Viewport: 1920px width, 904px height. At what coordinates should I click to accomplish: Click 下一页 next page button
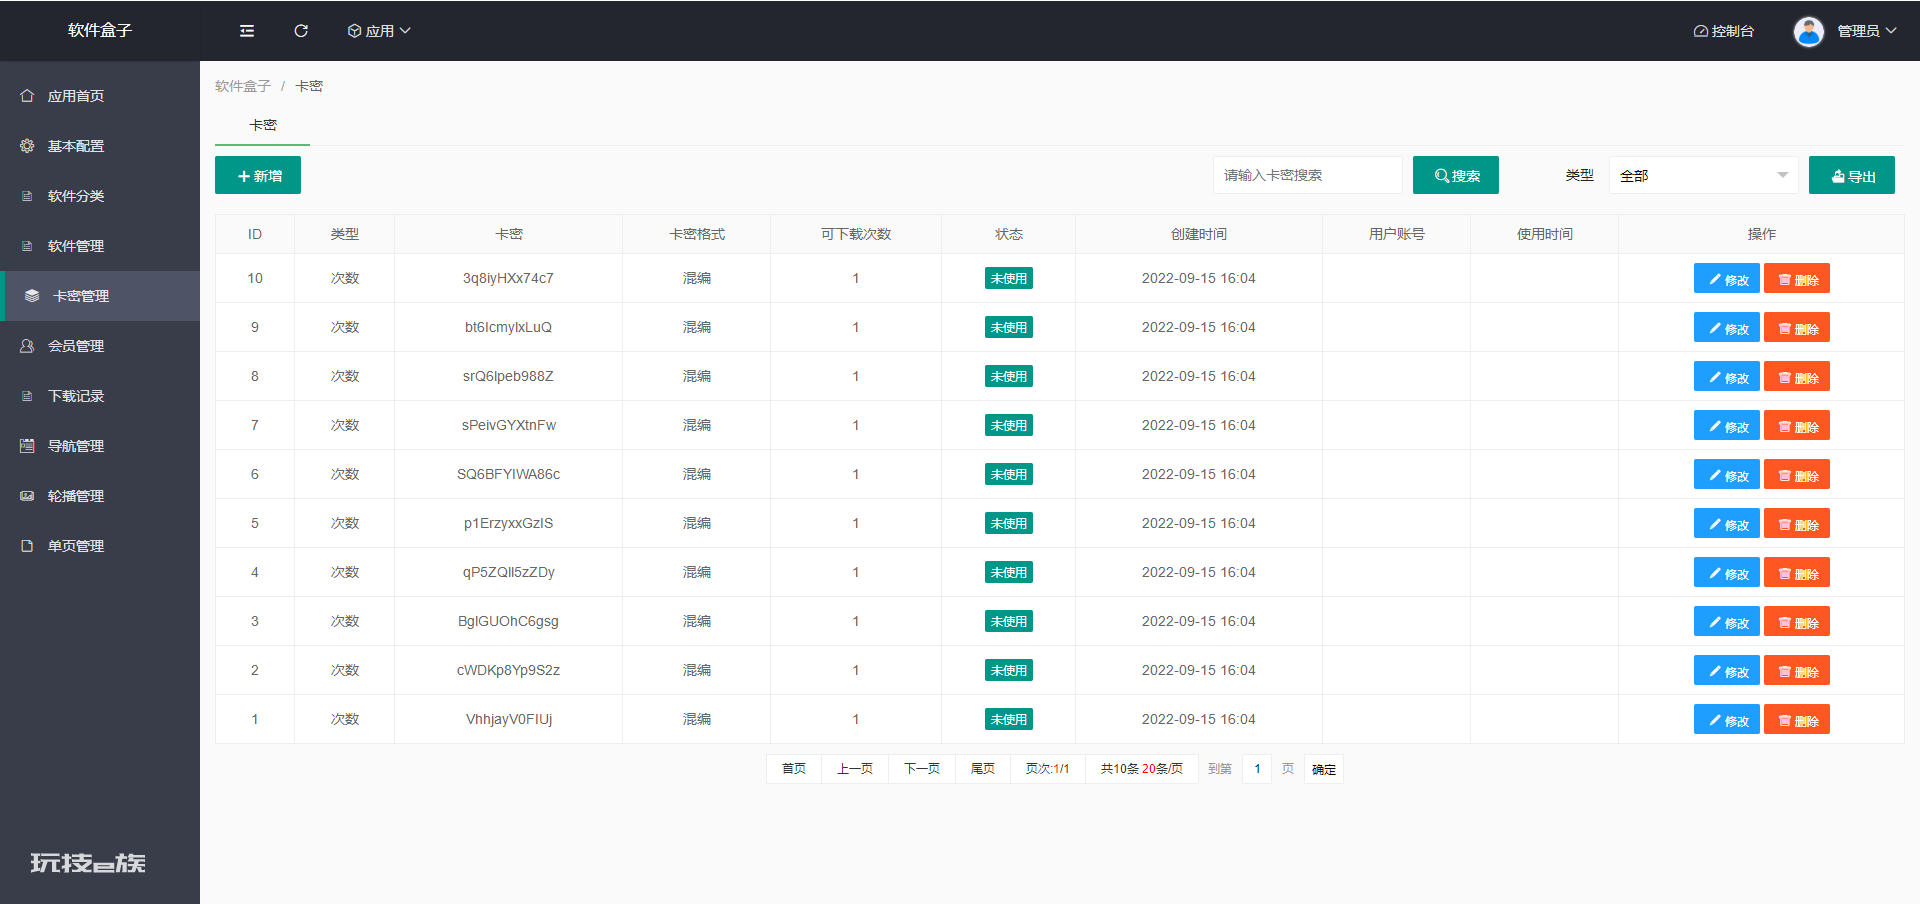point(922,769)
